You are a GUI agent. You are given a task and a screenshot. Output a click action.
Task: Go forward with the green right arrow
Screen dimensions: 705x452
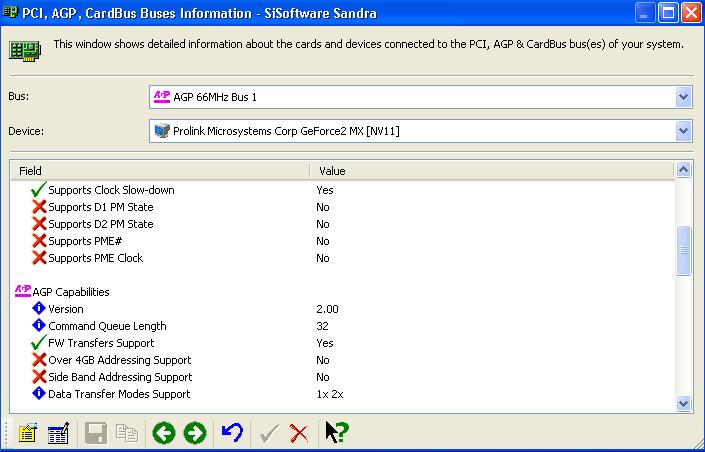195,433
